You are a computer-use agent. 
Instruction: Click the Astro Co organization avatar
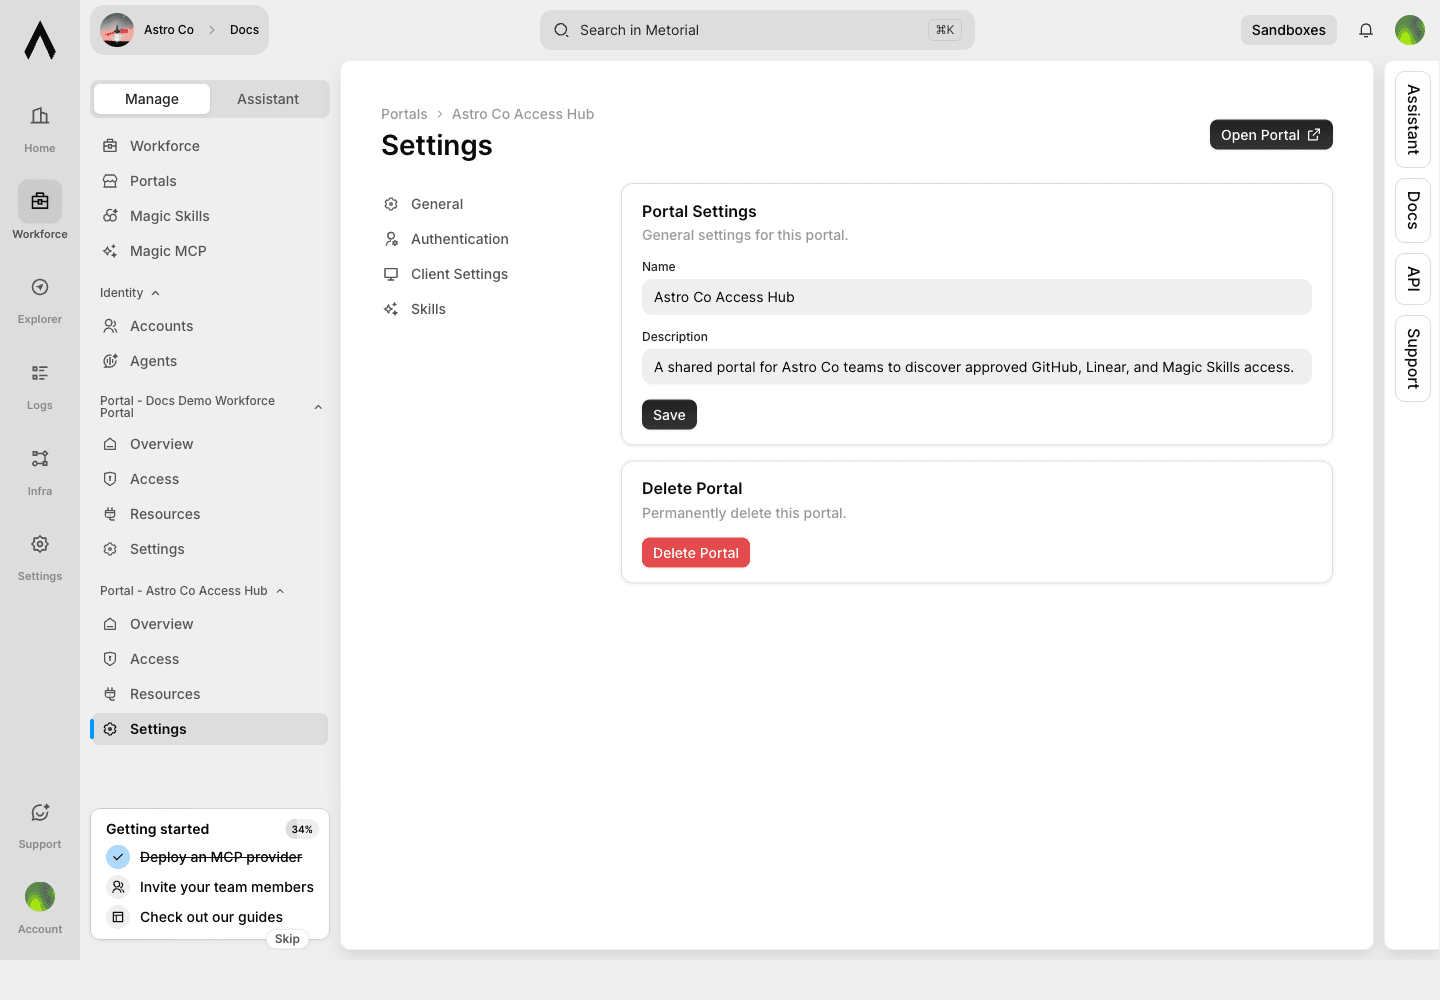pos(117,30)
